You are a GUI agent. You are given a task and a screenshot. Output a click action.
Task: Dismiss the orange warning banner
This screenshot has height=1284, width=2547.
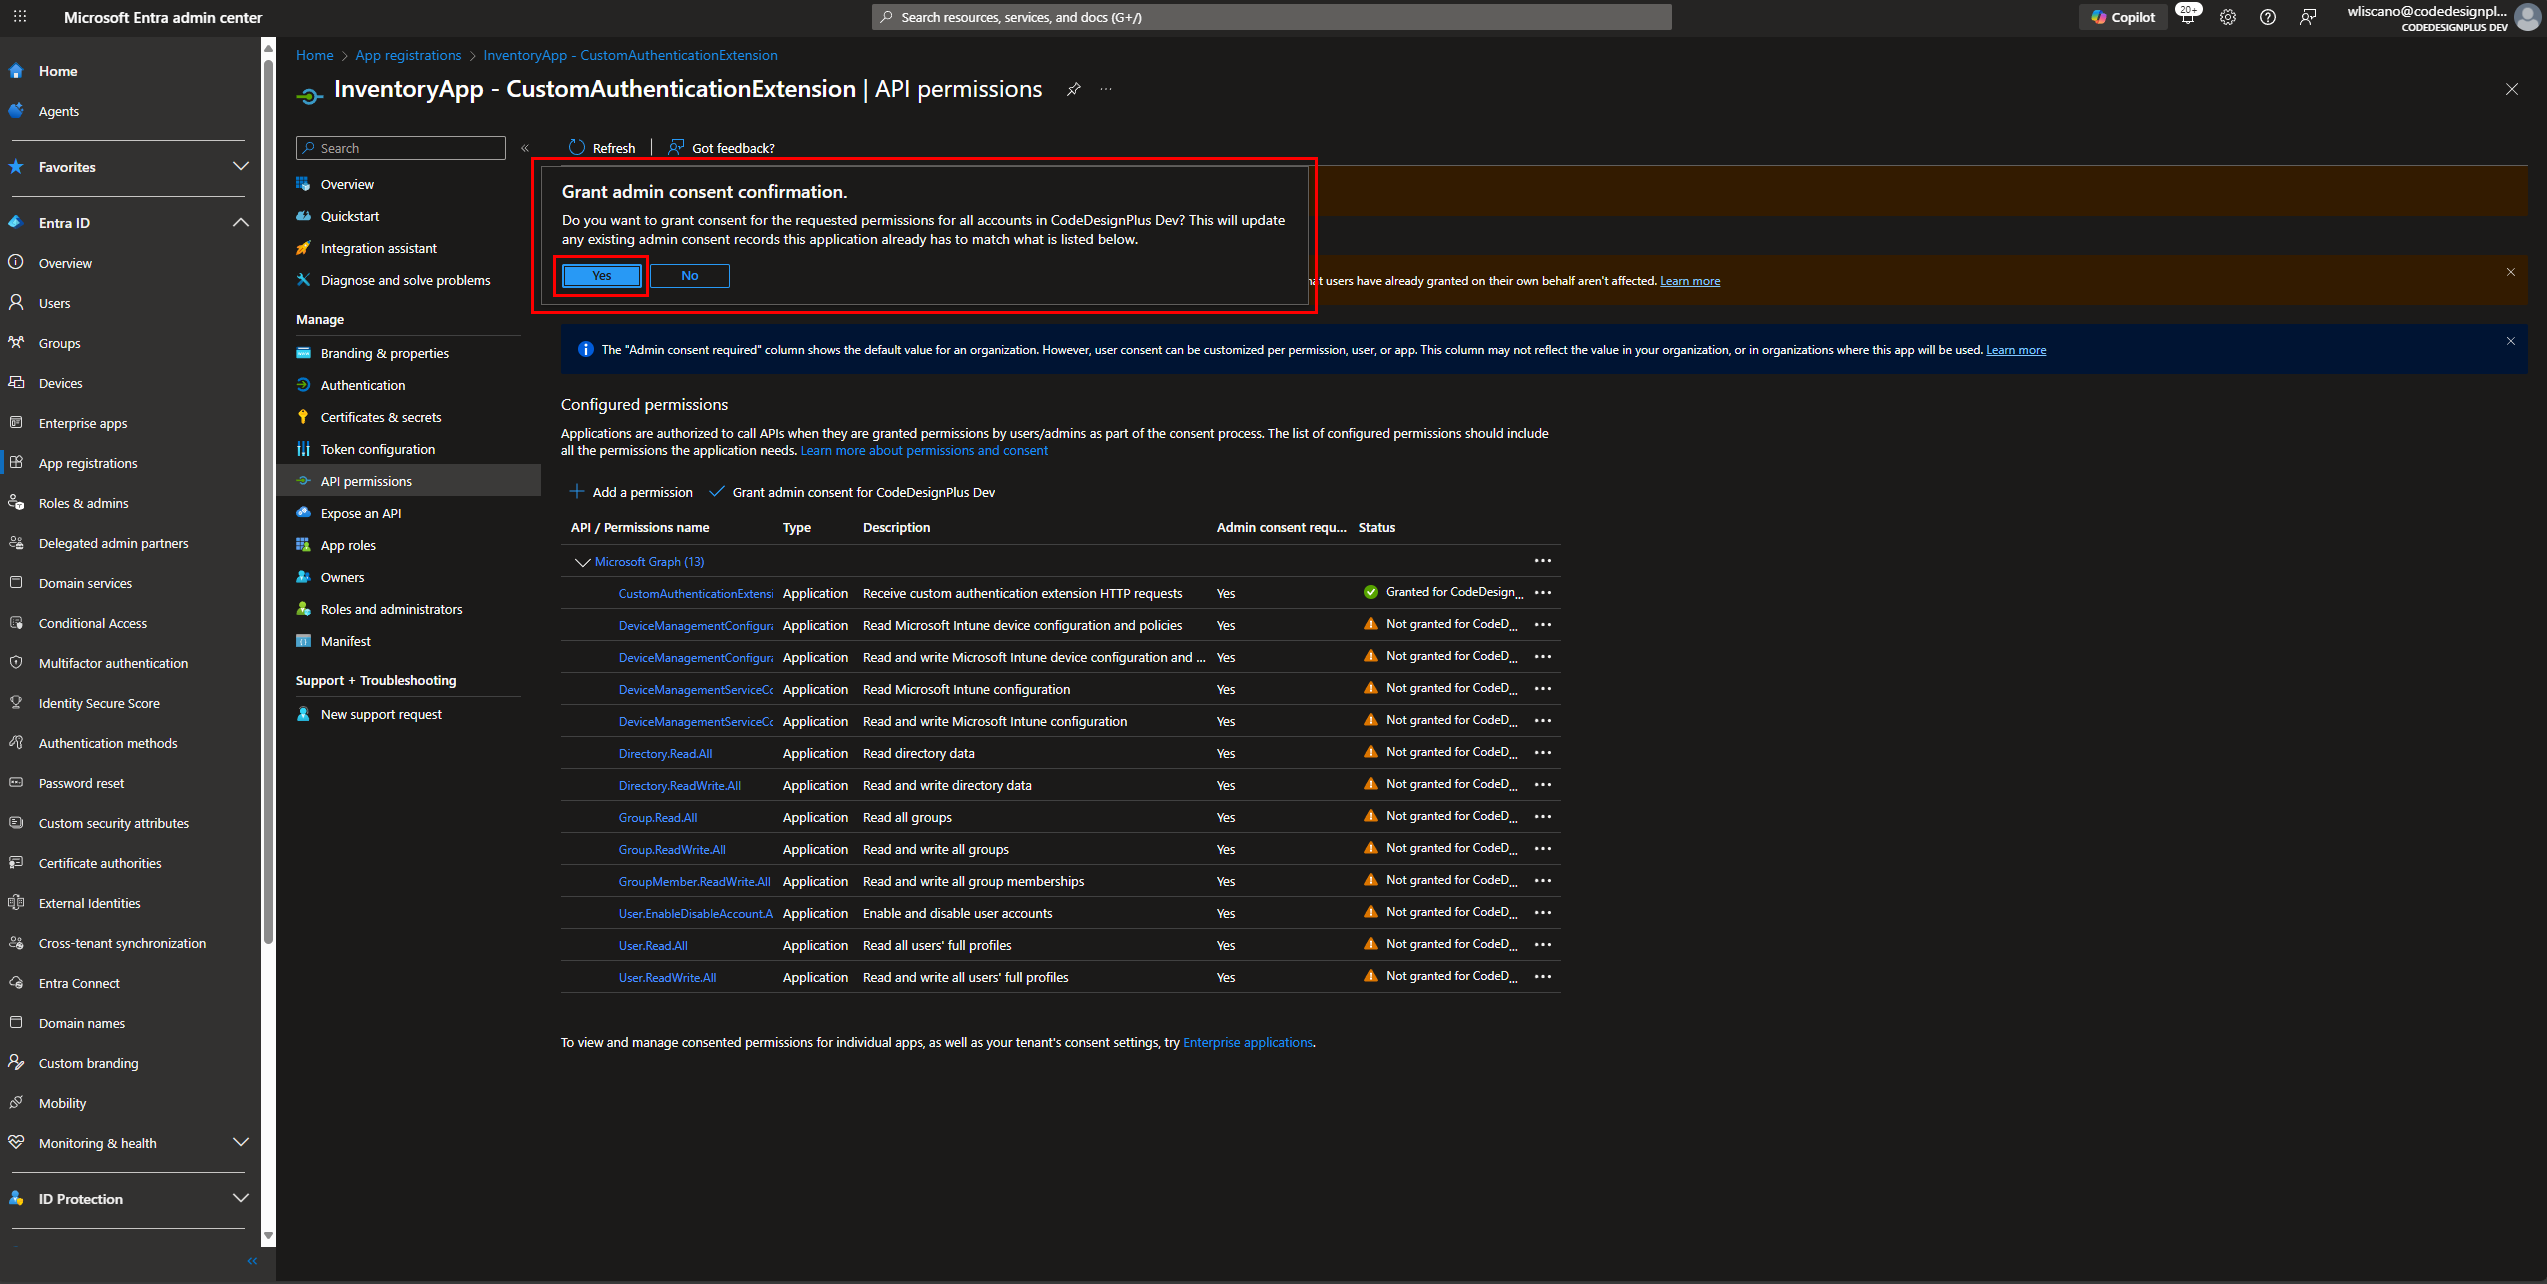tap(2510, 272)
